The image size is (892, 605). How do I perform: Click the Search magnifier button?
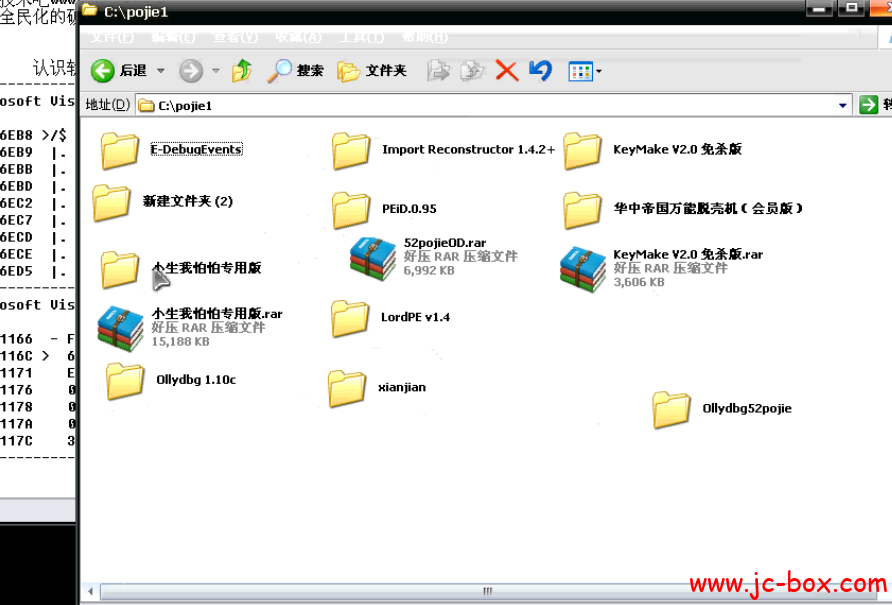tap(295, 71)
